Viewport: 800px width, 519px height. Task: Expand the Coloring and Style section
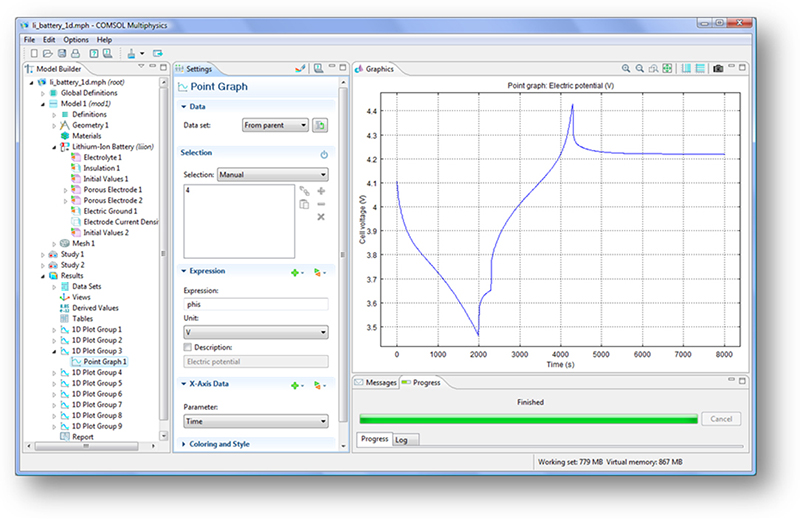coord(219,444)
